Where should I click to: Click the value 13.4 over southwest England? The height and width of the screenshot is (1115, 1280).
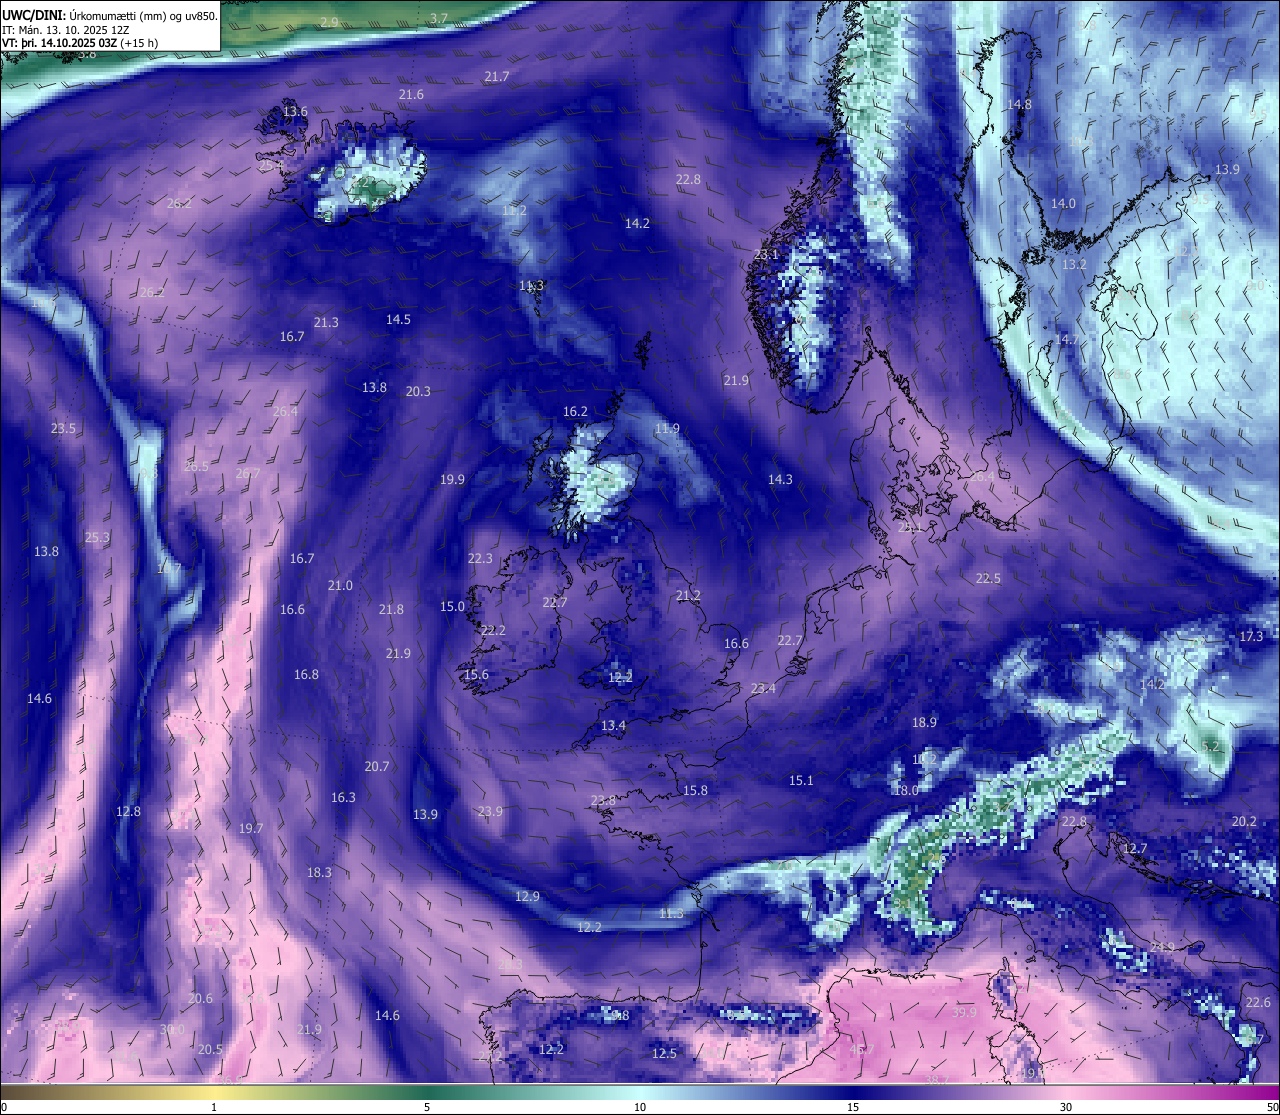click(x=613, y=725)
